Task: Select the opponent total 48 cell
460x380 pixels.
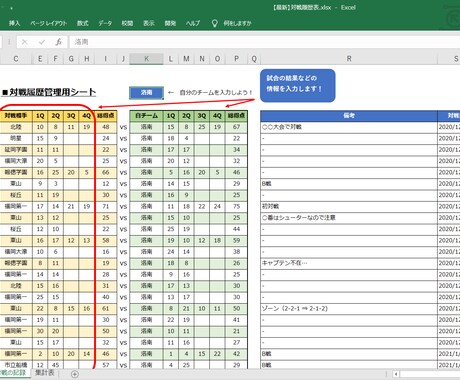Action: coord(106,127)
